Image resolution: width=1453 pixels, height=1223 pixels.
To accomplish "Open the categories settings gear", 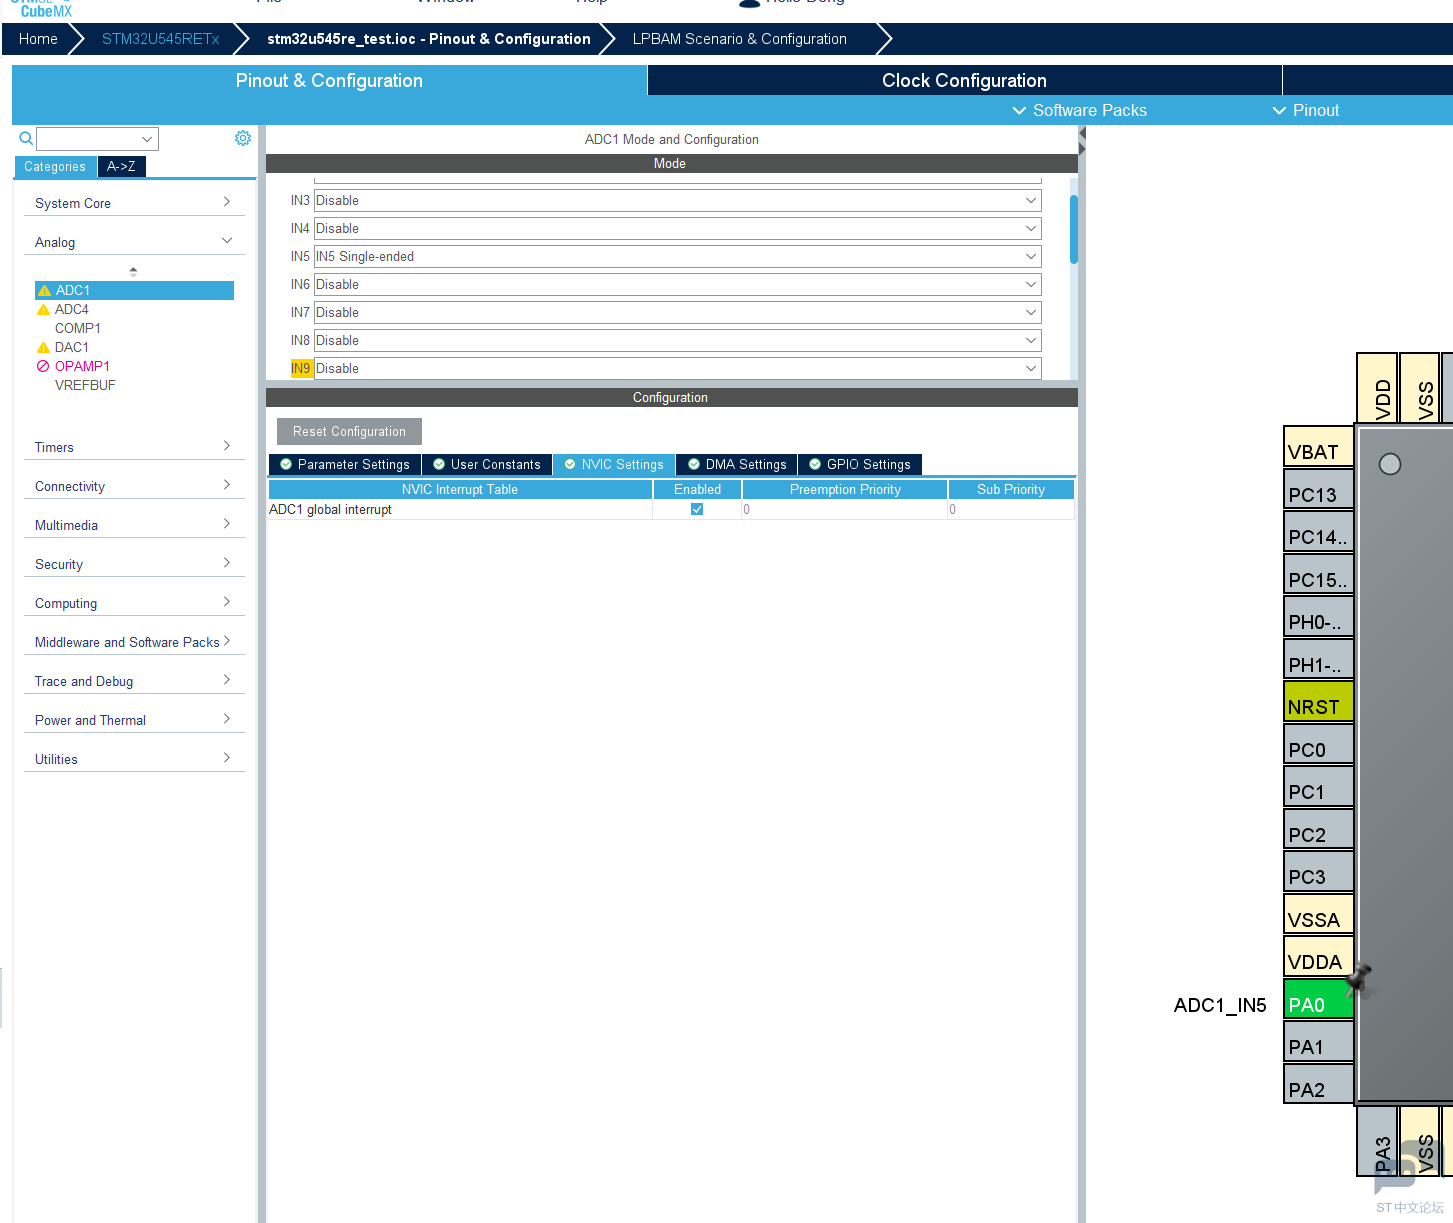I will (243, 138).
